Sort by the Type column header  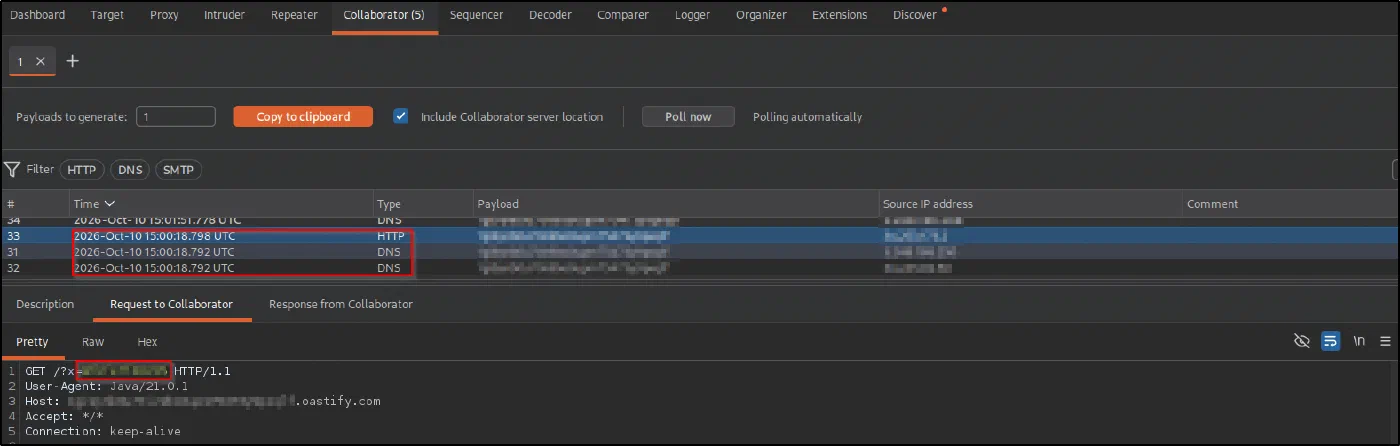click(x=422, y=204)
